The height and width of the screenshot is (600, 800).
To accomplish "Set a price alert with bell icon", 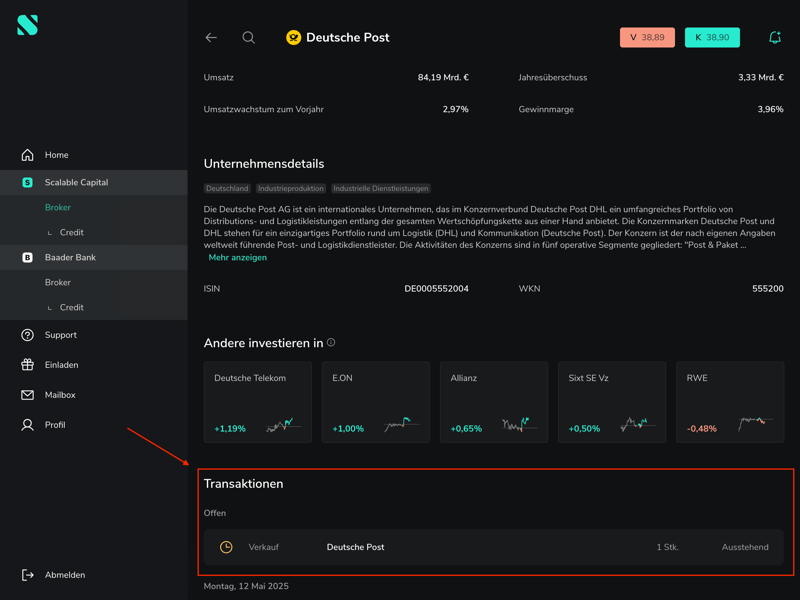I will click(774, 37).
